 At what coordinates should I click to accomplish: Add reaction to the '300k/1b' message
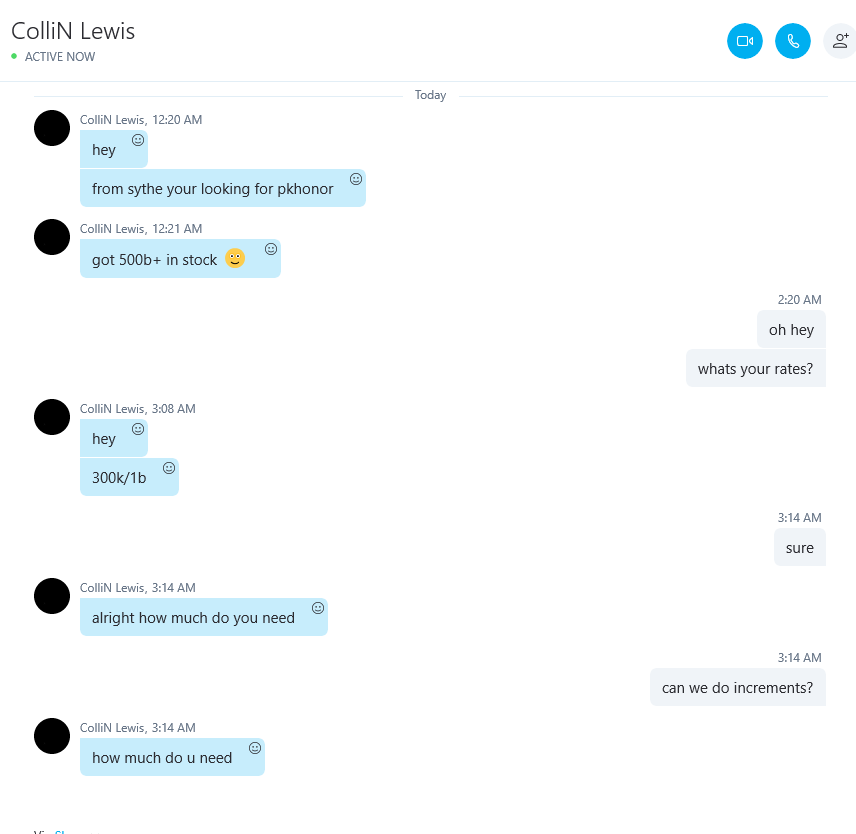pyautogui.click(x=169, y=468)
